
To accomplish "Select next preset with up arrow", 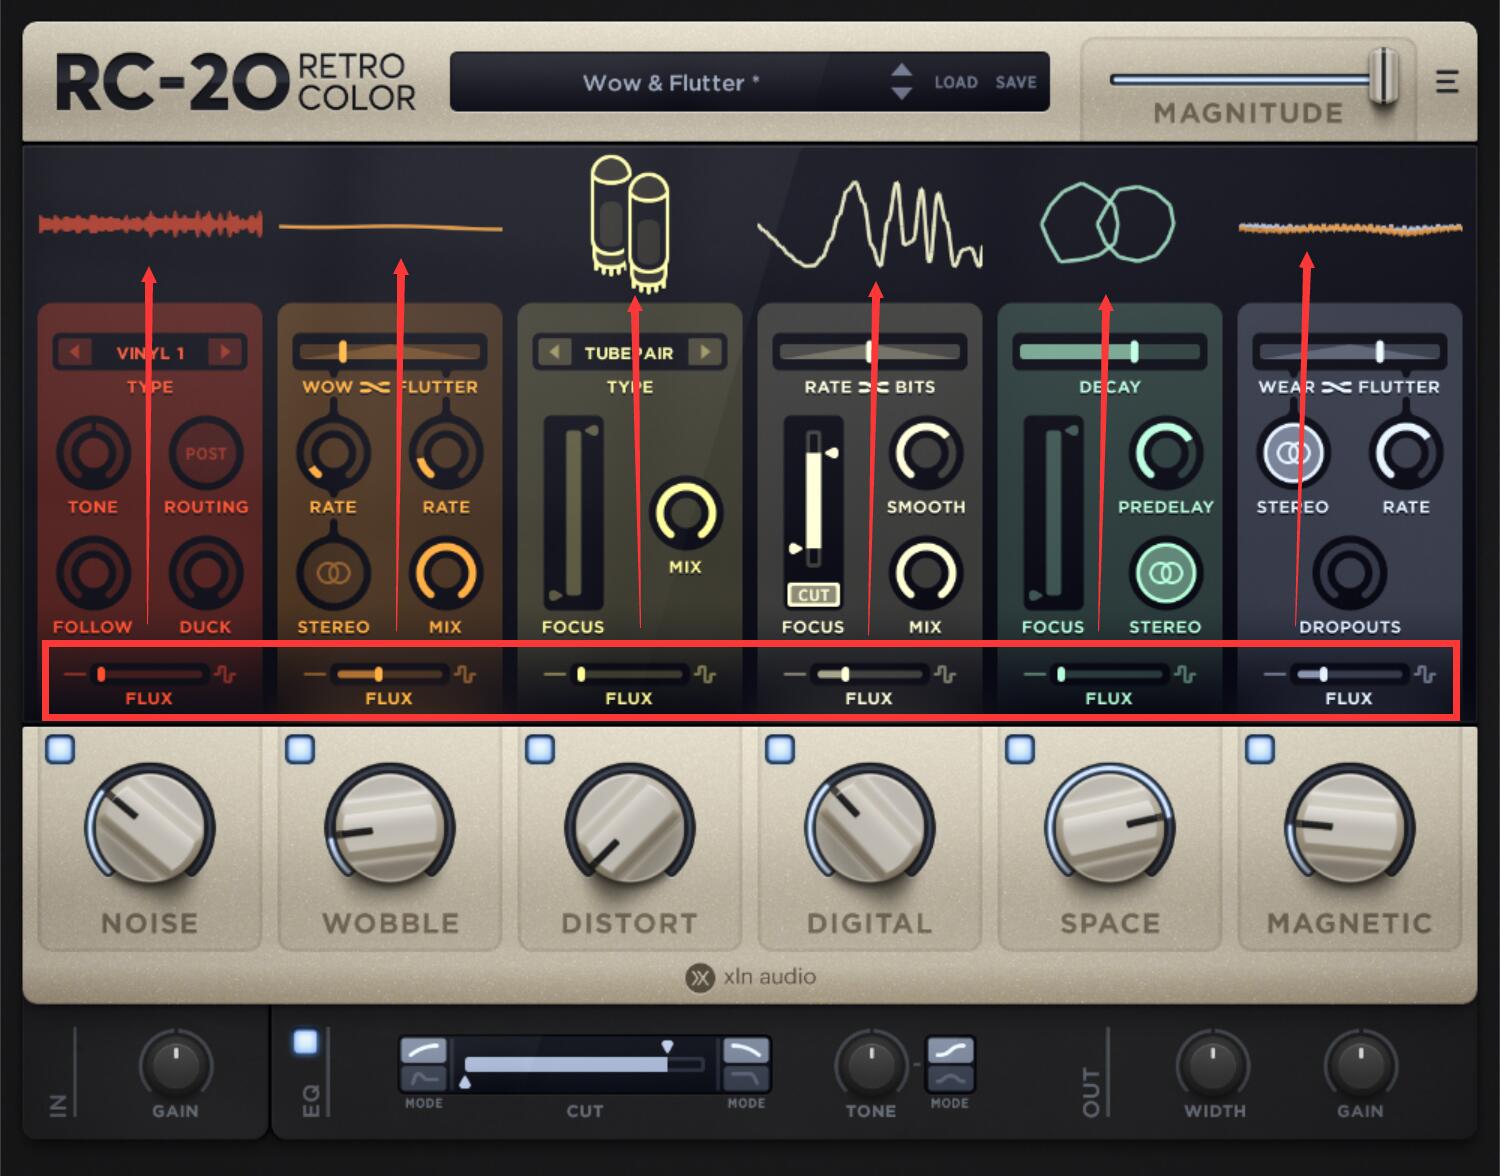I will [901, 70].
